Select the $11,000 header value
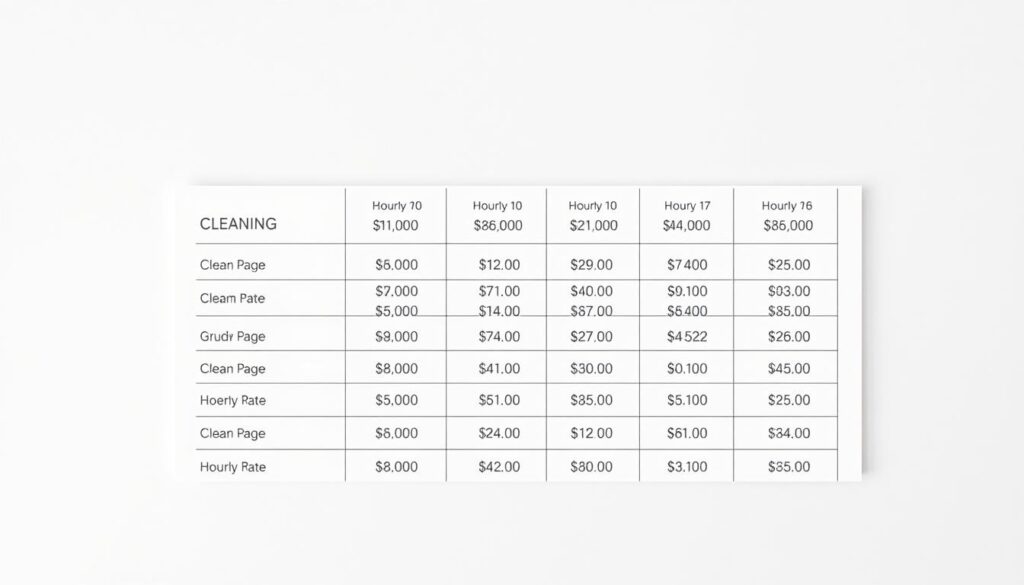Screen dimensions: 1024x585 [x=396, y=226]
